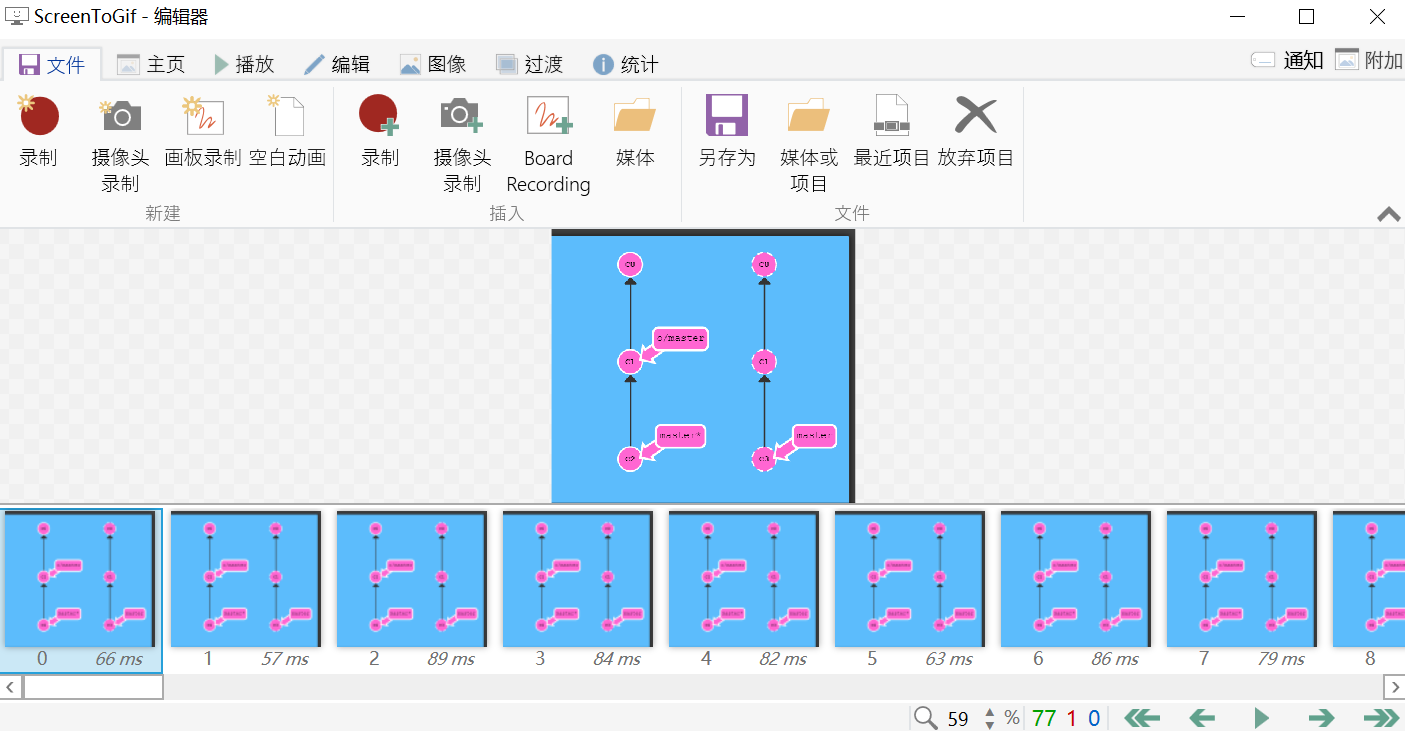Screen dimensions: 1405x731
Task: Insert a Board Recording
Action: [548, 140]
